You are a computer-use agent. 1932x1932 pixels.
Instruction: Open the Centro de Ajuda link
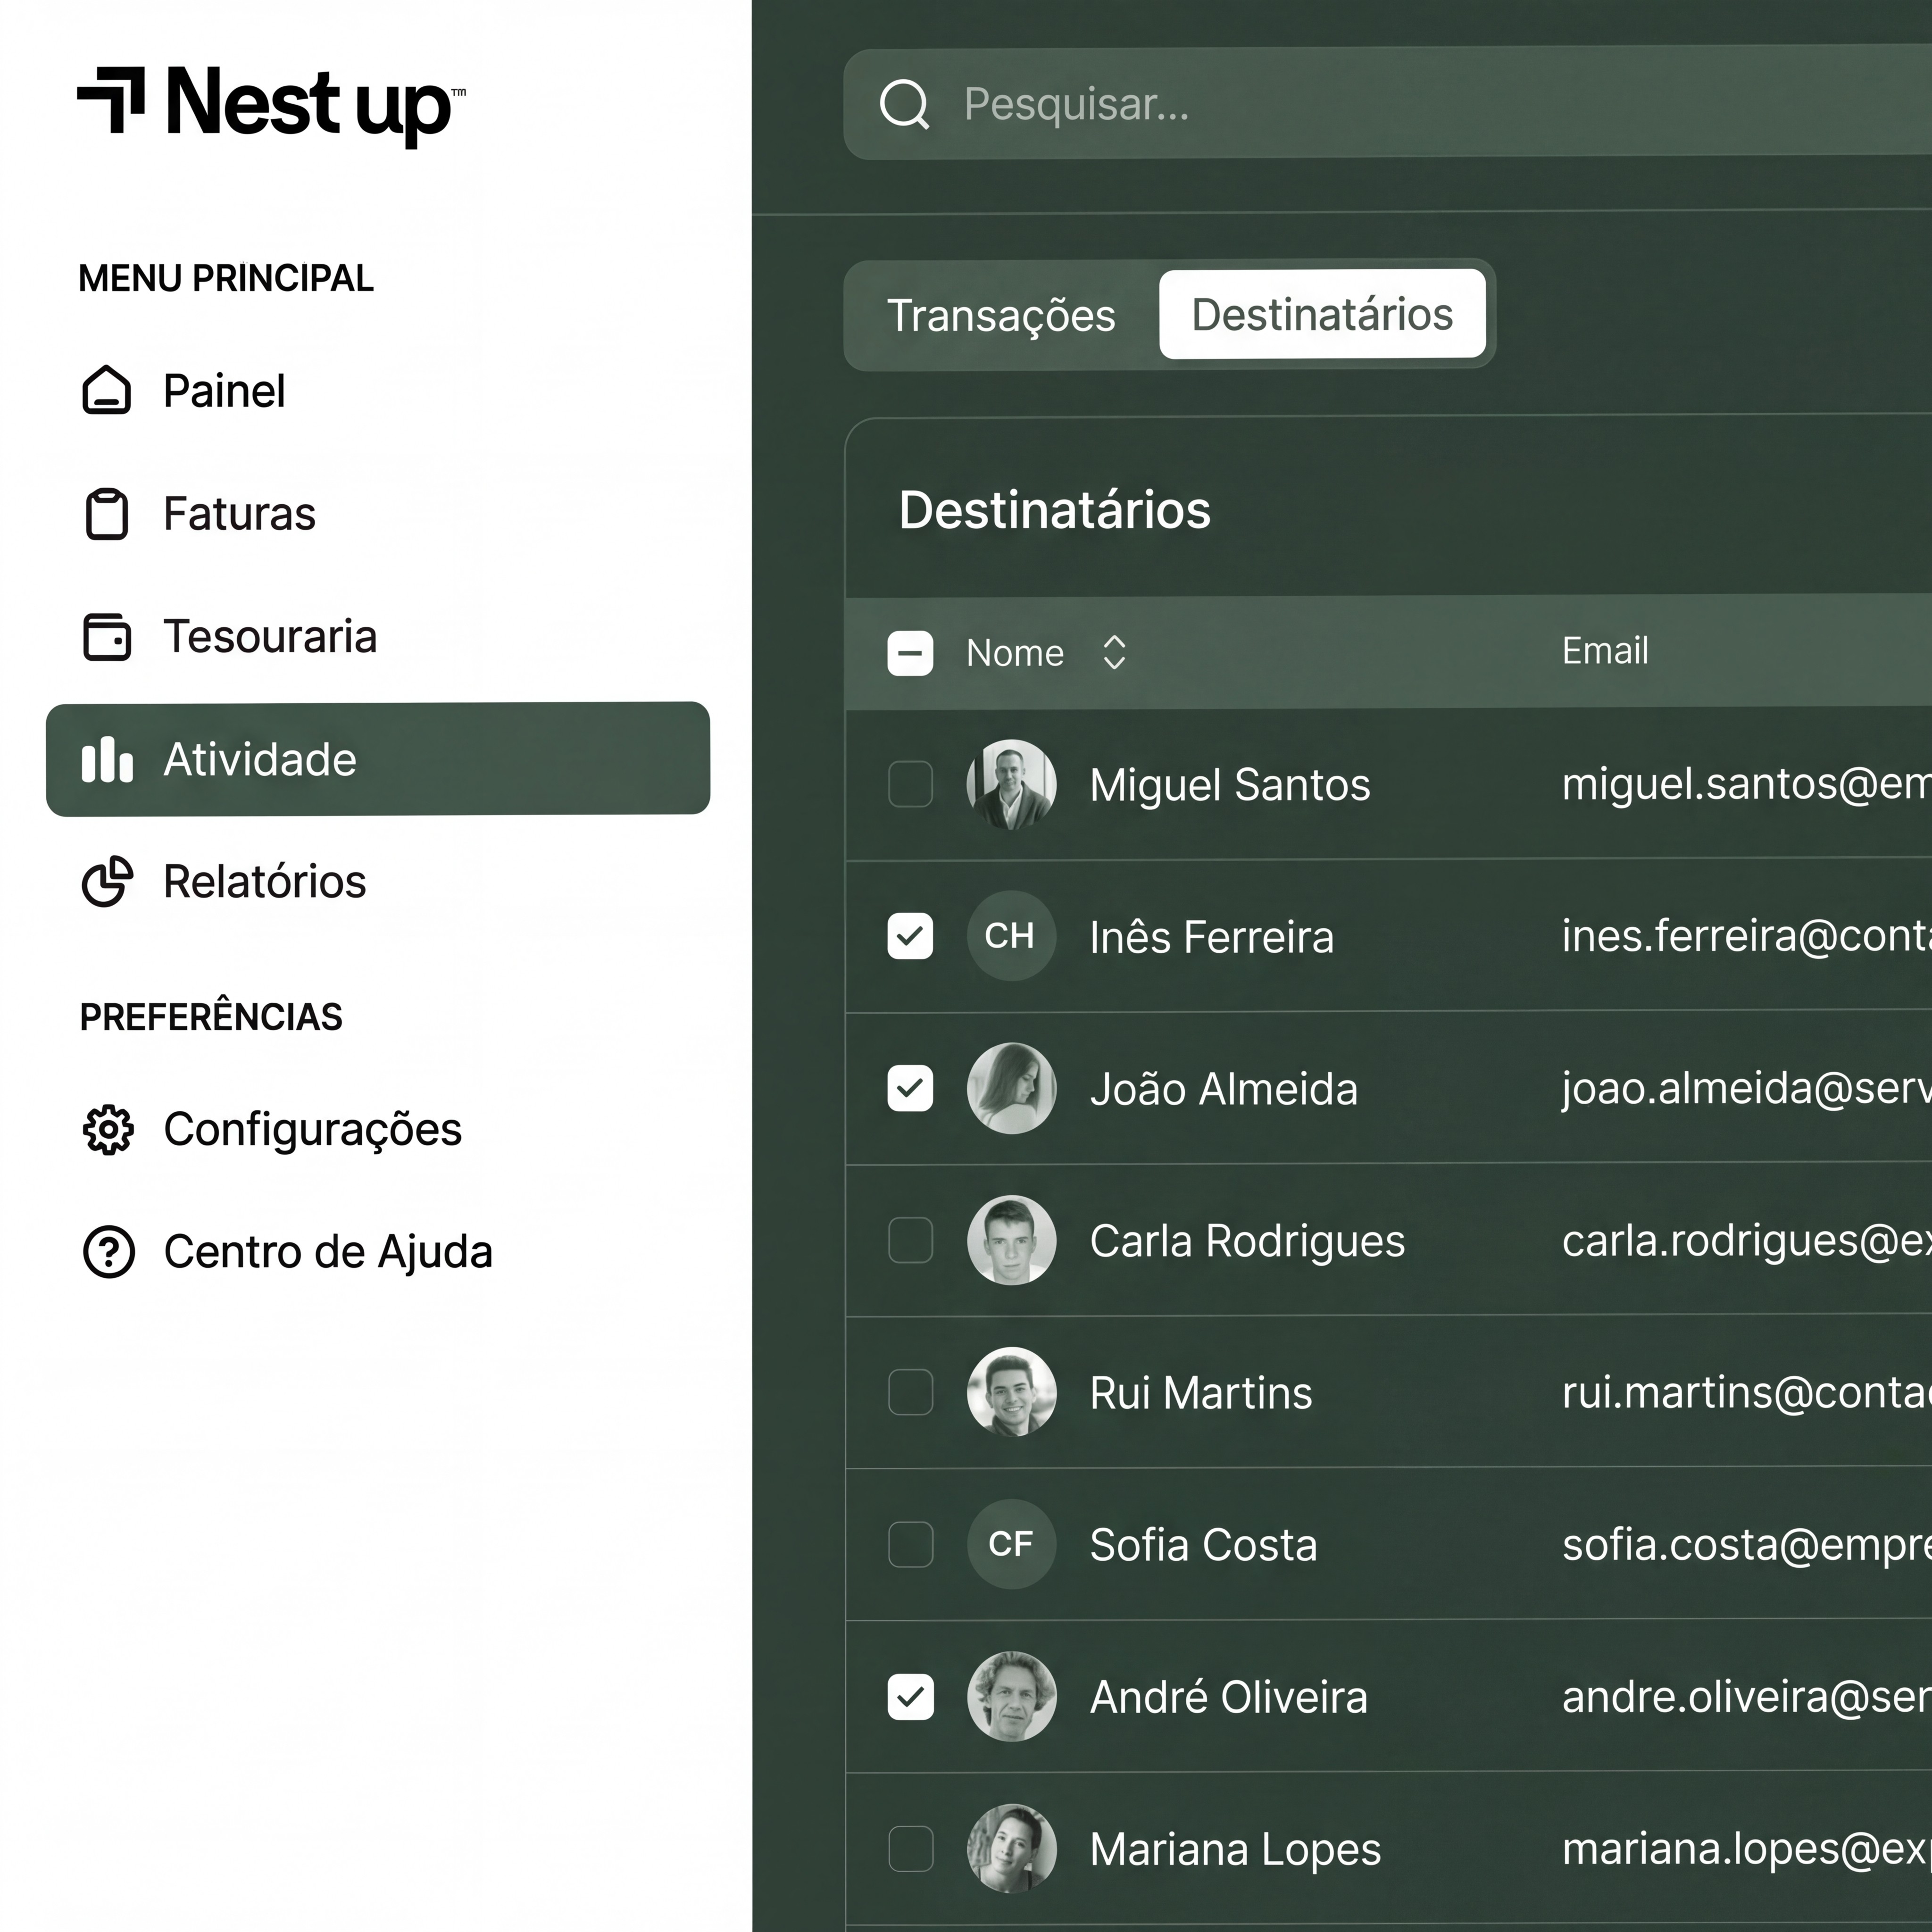pos(327,1252)
